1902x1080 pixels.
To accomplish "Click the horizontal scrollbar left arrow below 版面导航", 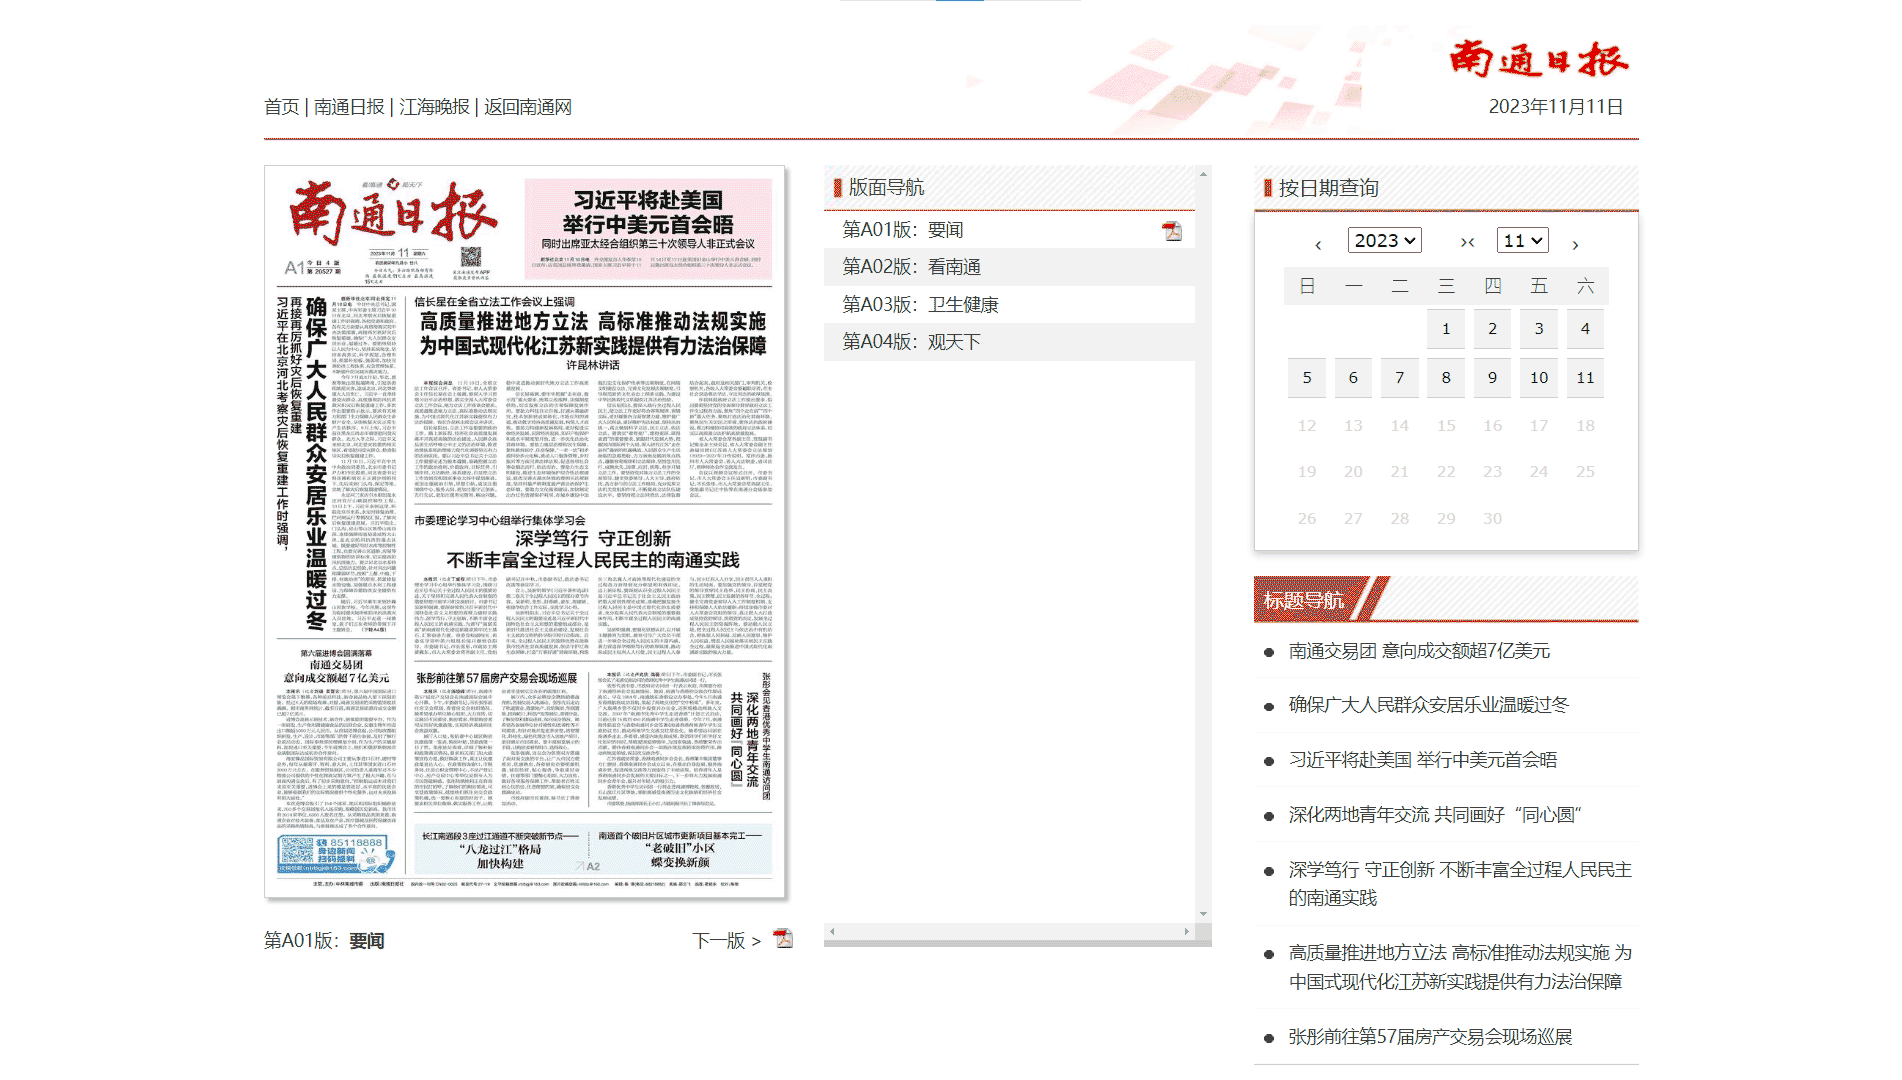I will pyautogui.click(x=832, y=932).
